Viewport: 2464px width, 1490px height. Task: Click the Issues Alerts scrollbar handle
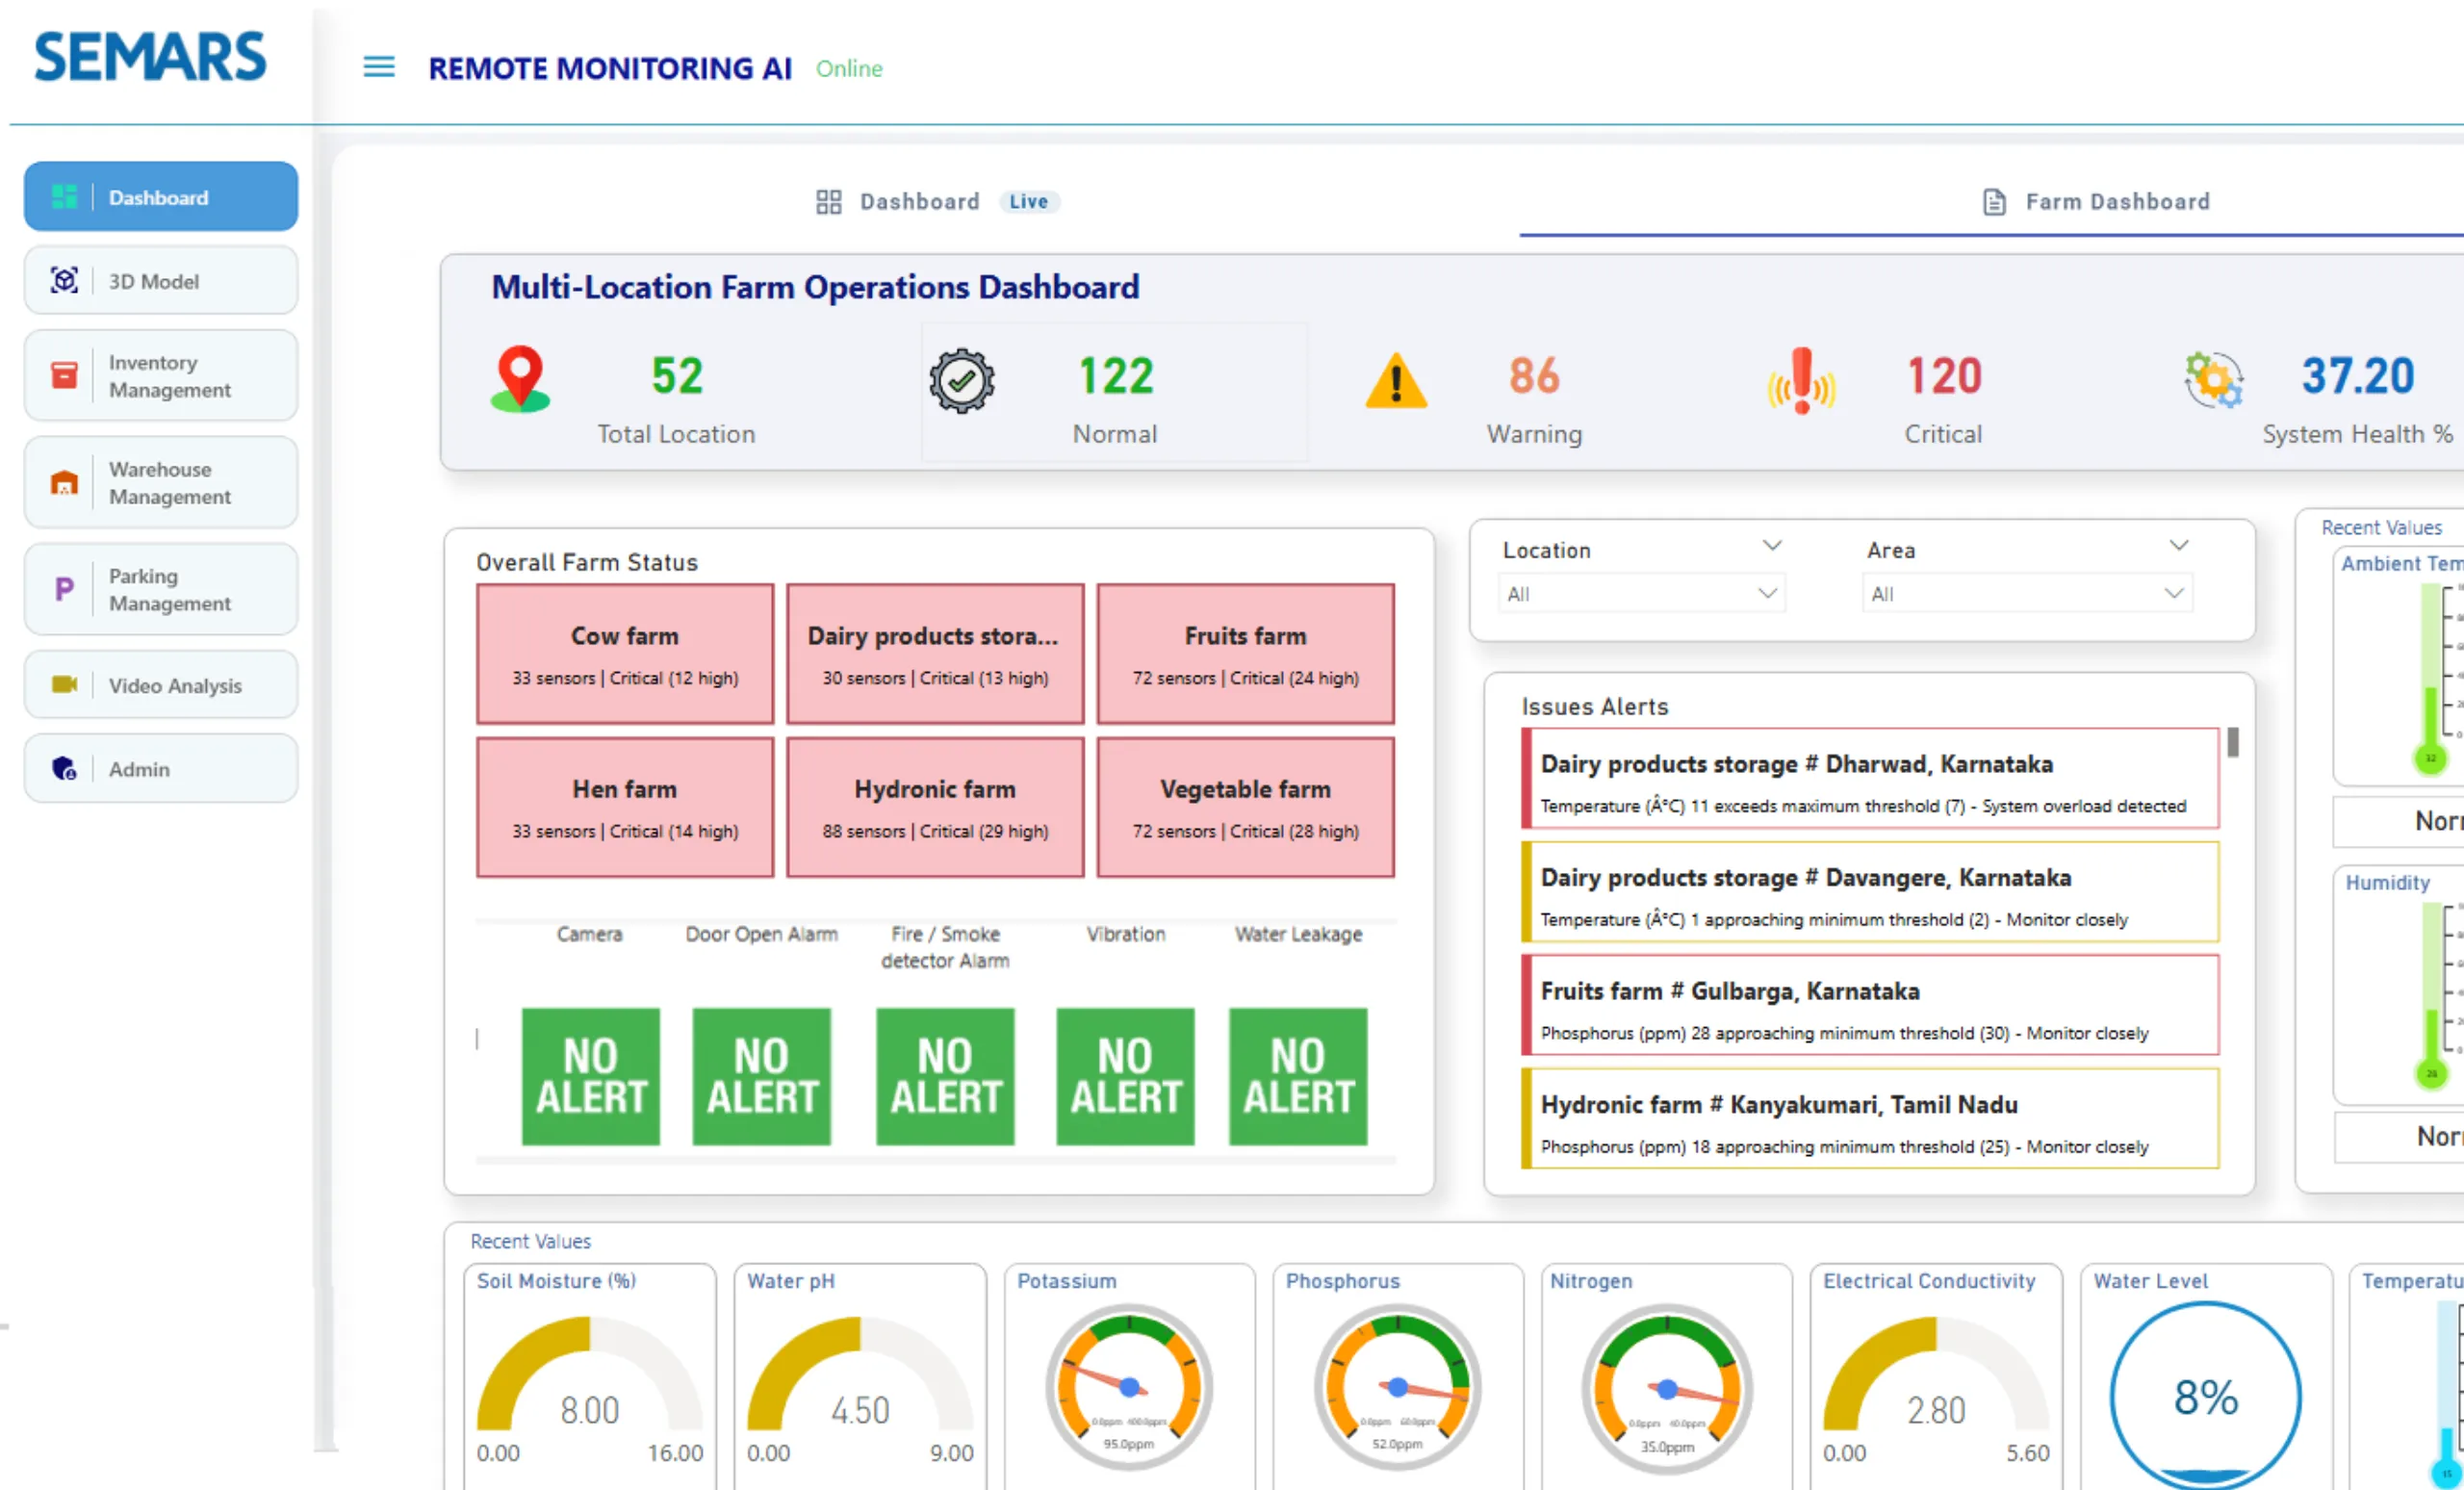(2232, 743)
